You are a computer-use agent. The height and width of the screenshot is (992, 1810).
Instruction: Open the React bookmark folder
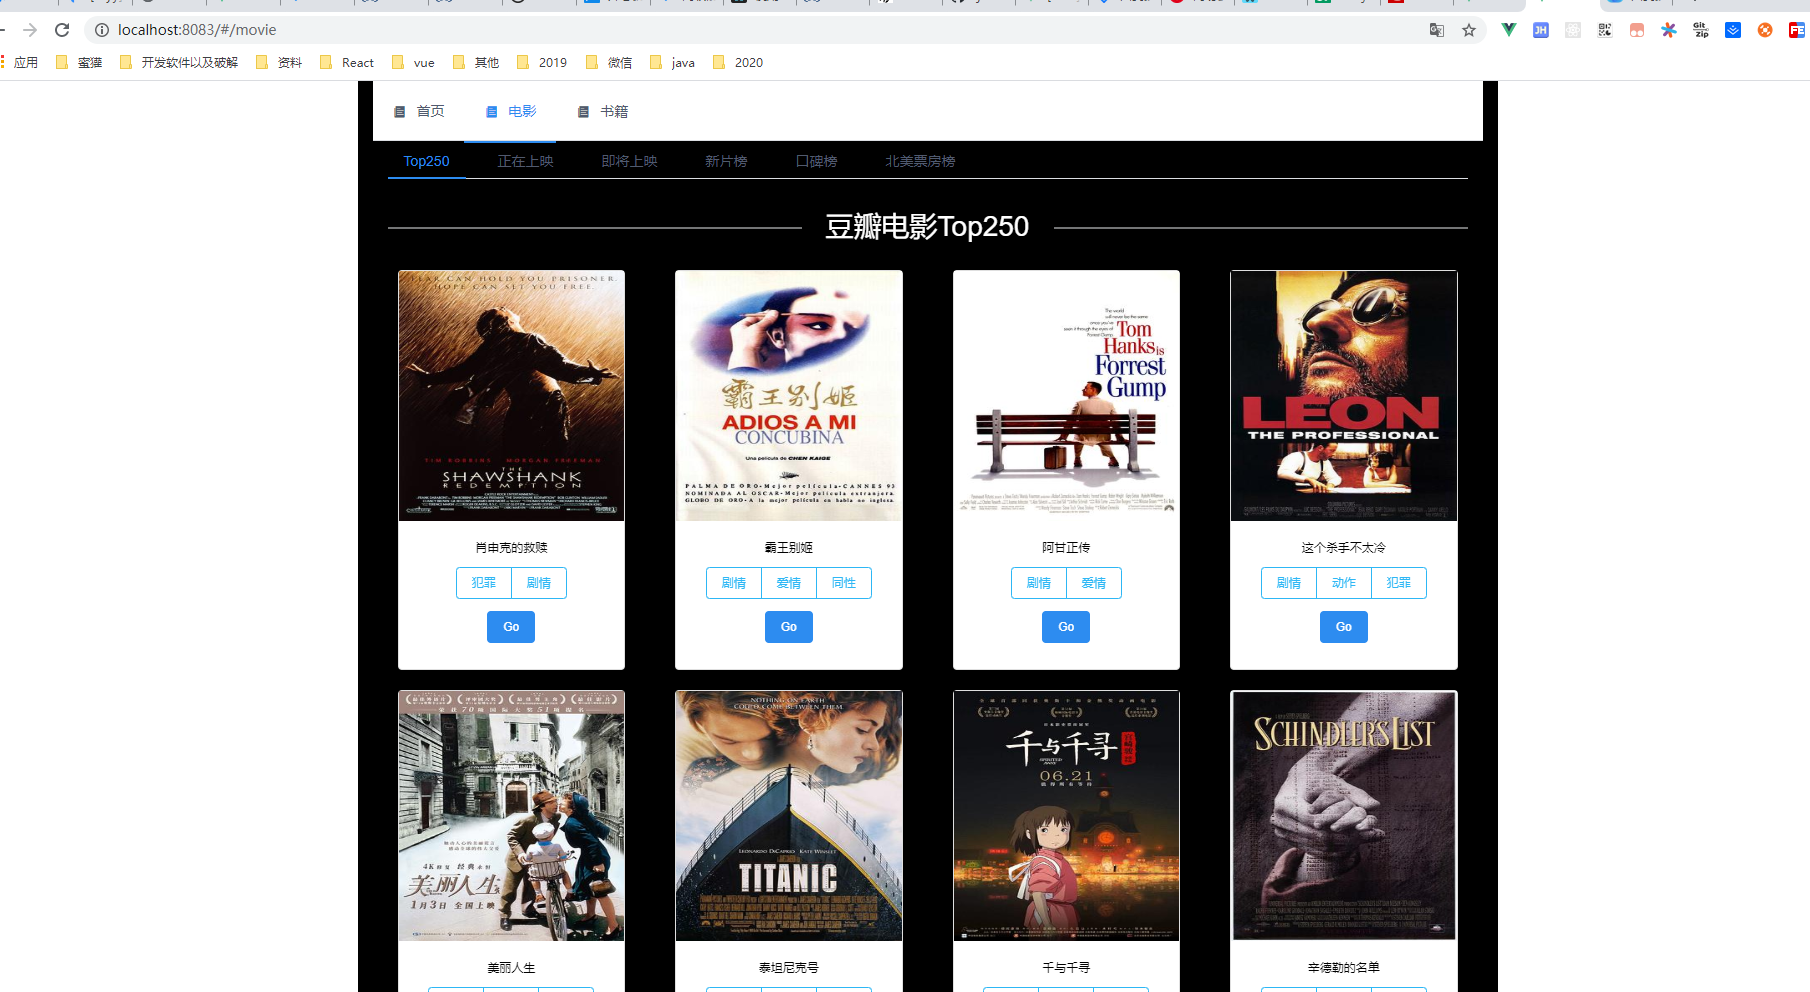(347, 62)
